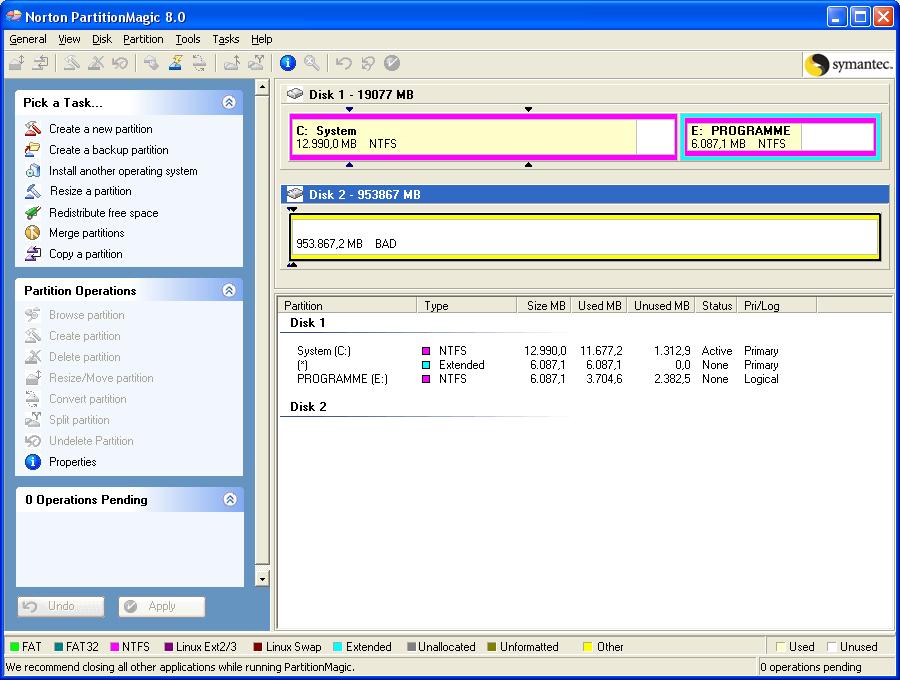900x680 pixels.
Task: Click the Apply button
Action: [162, 606]
